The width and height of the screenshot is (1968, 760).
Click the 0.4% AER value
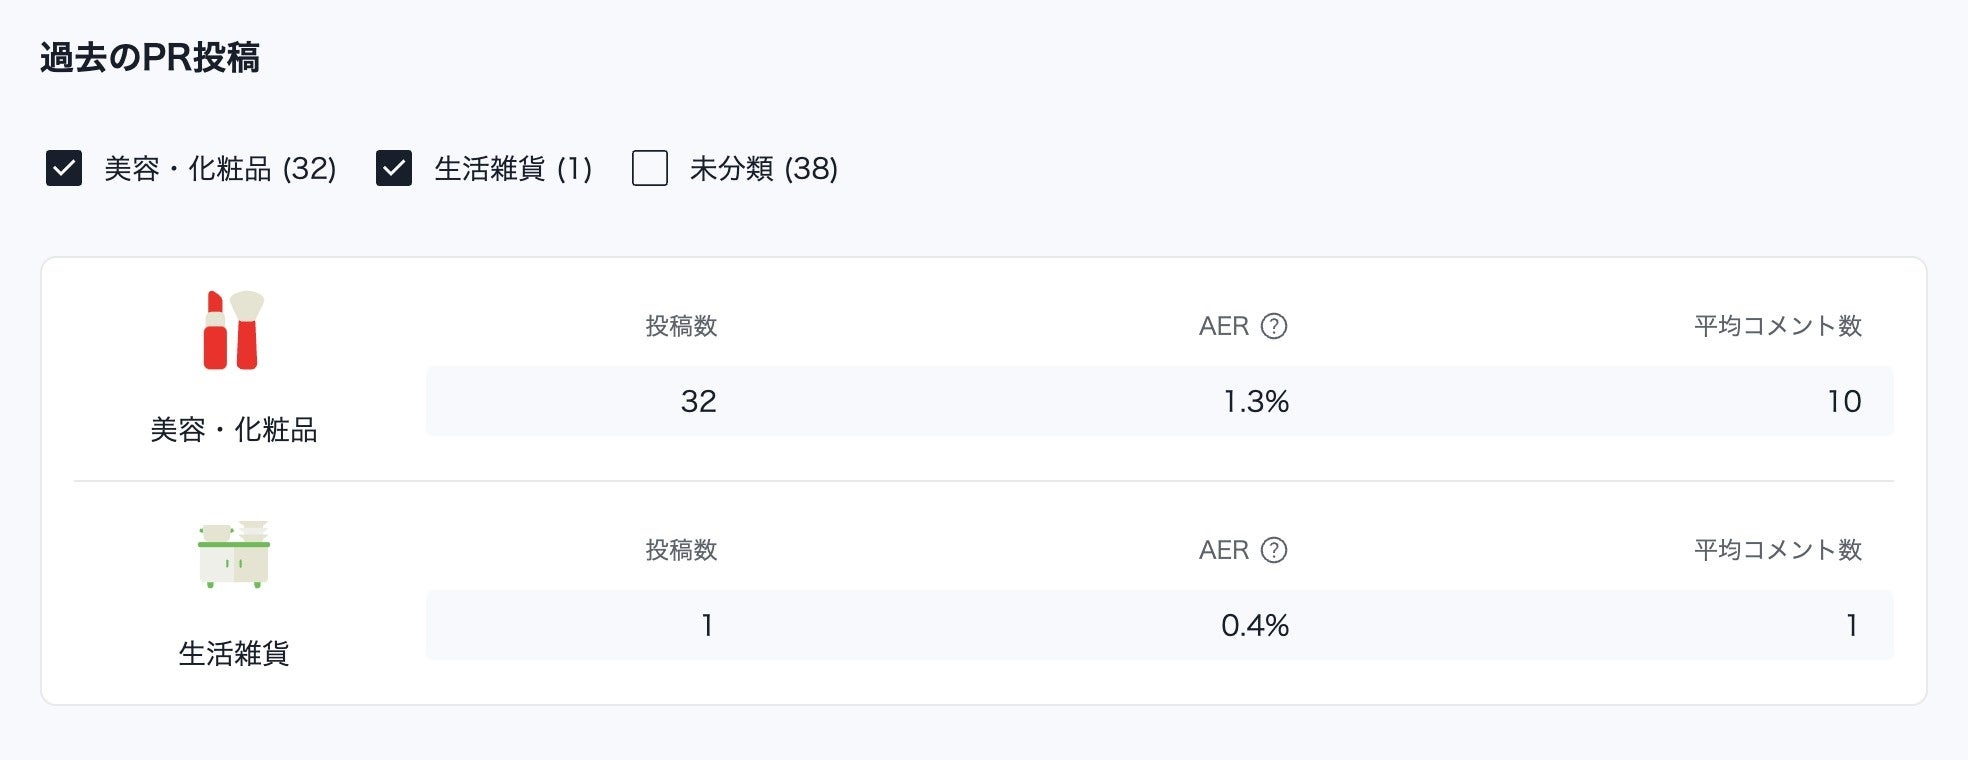click(x=1254, y=626)
